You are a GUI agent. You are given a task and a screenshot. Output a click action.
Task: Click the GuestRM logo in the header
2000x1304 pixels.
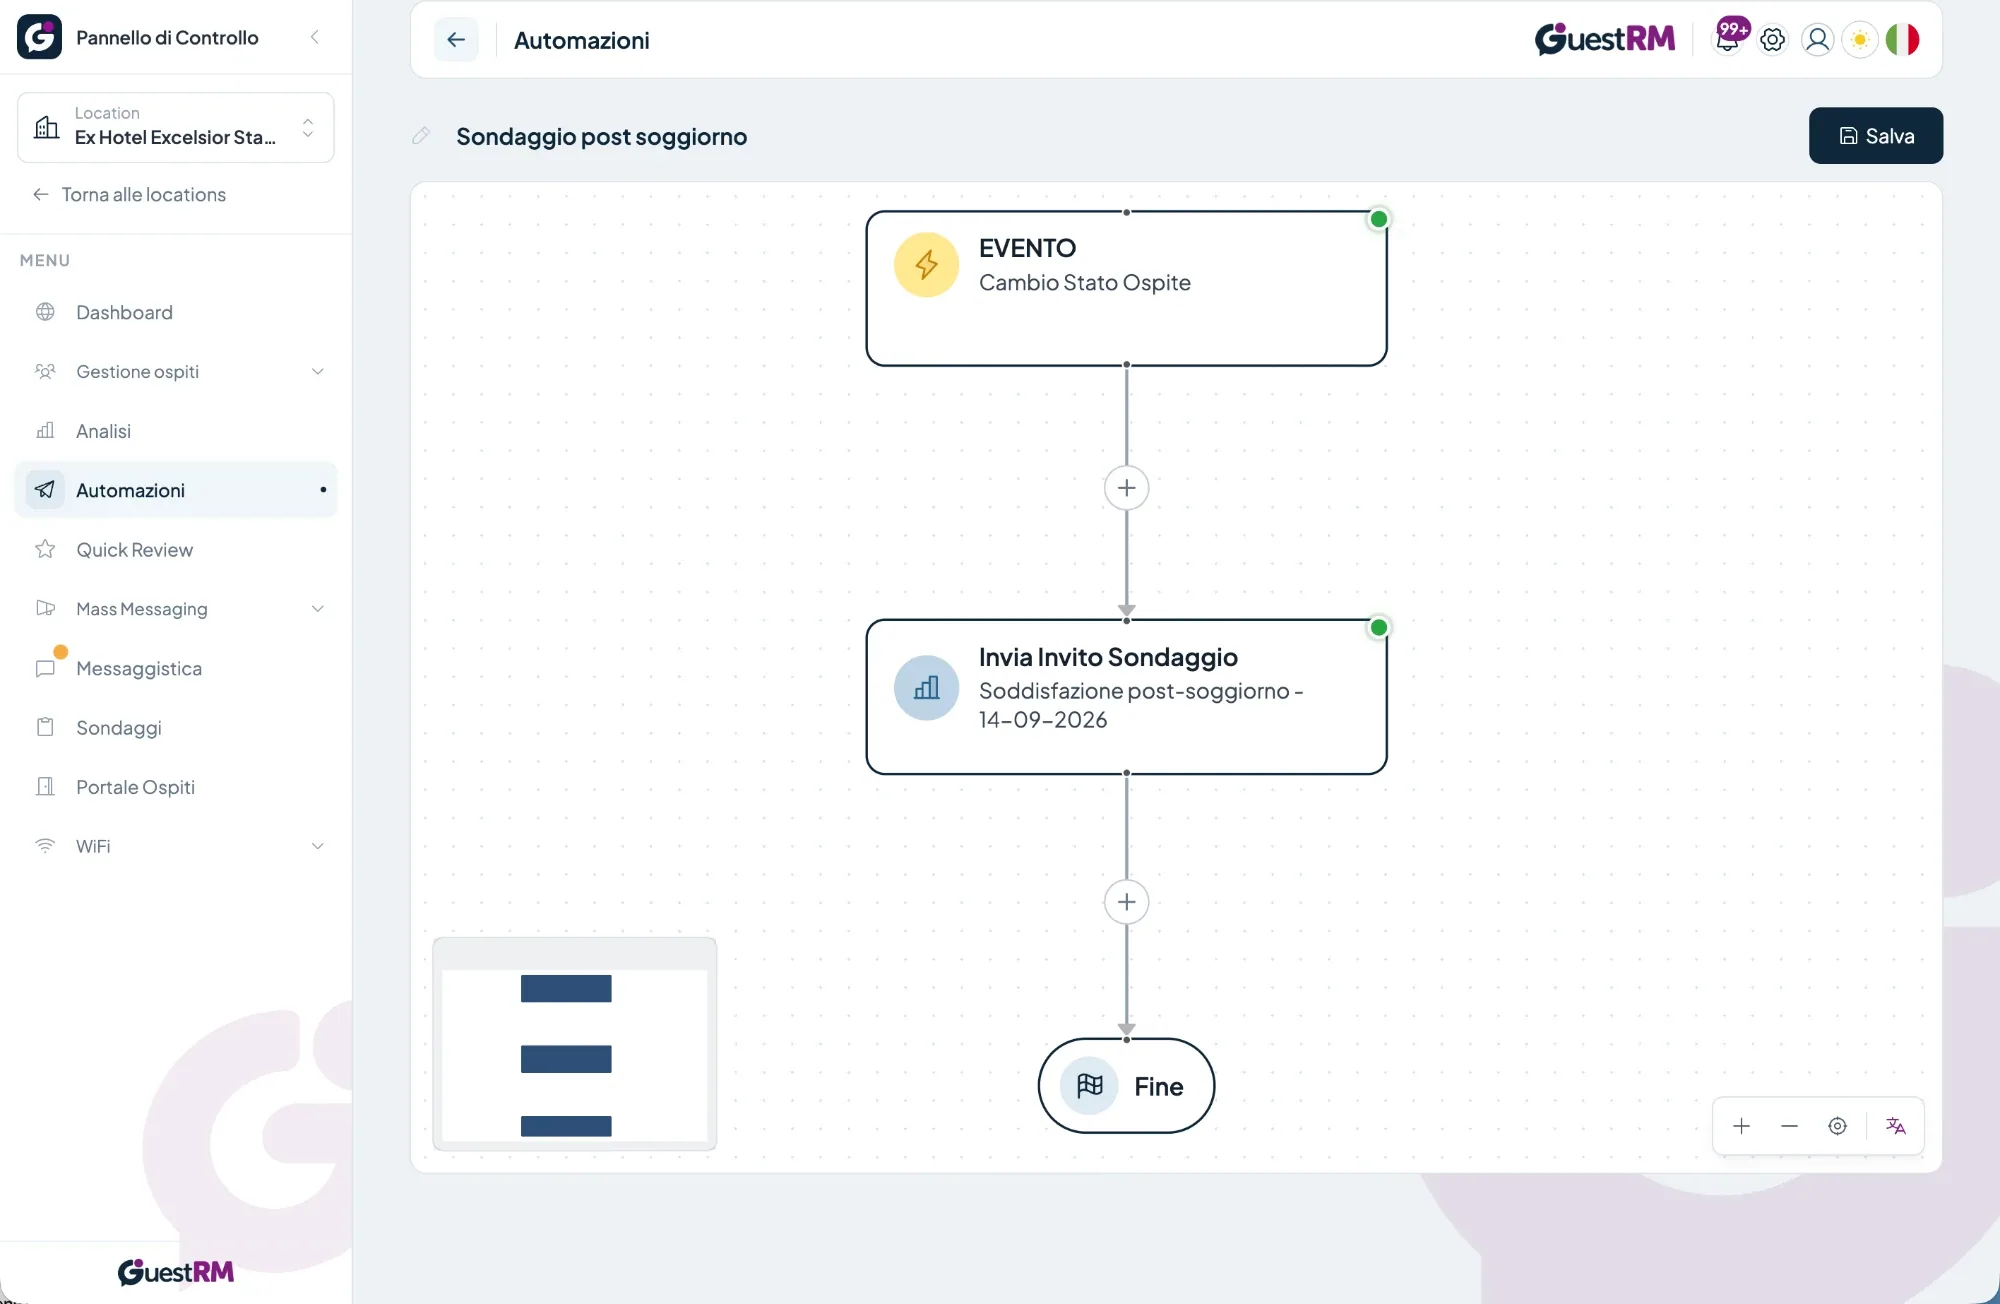coord(1605,39)
